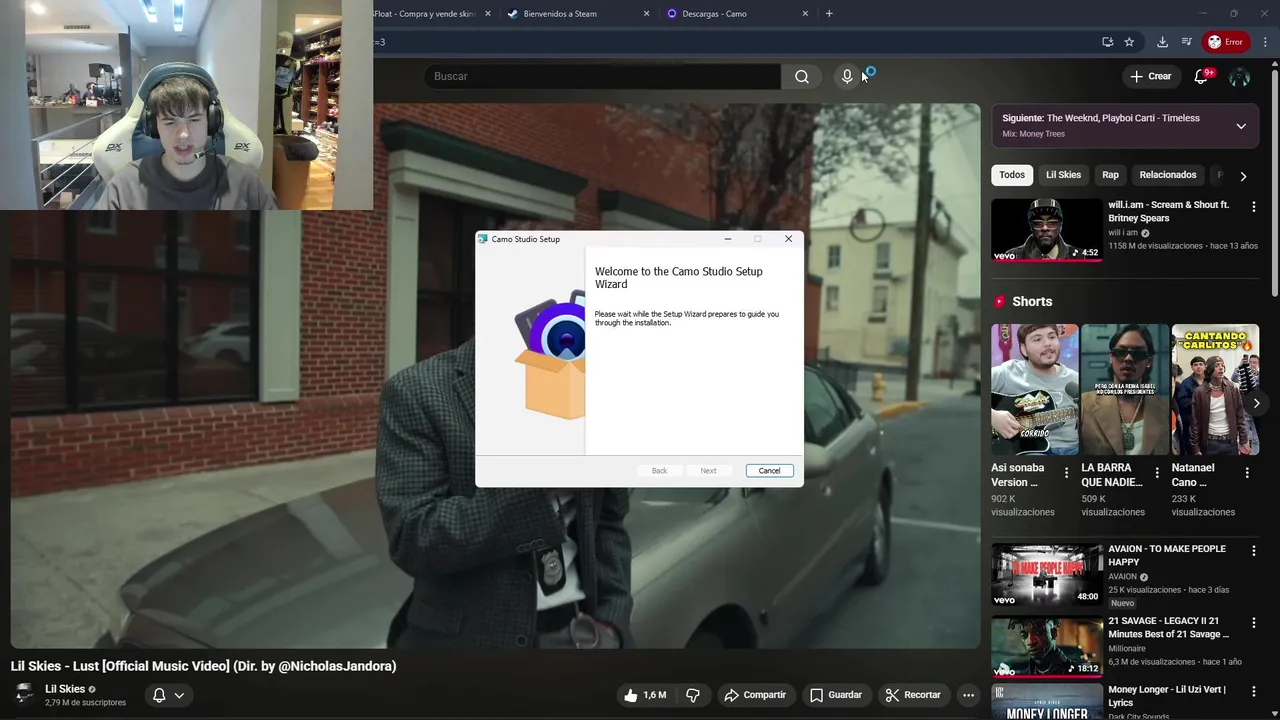1280x720 pixels.
Task: Open options for Money Longer lyrics video
Action: [x=1253, y=691]
